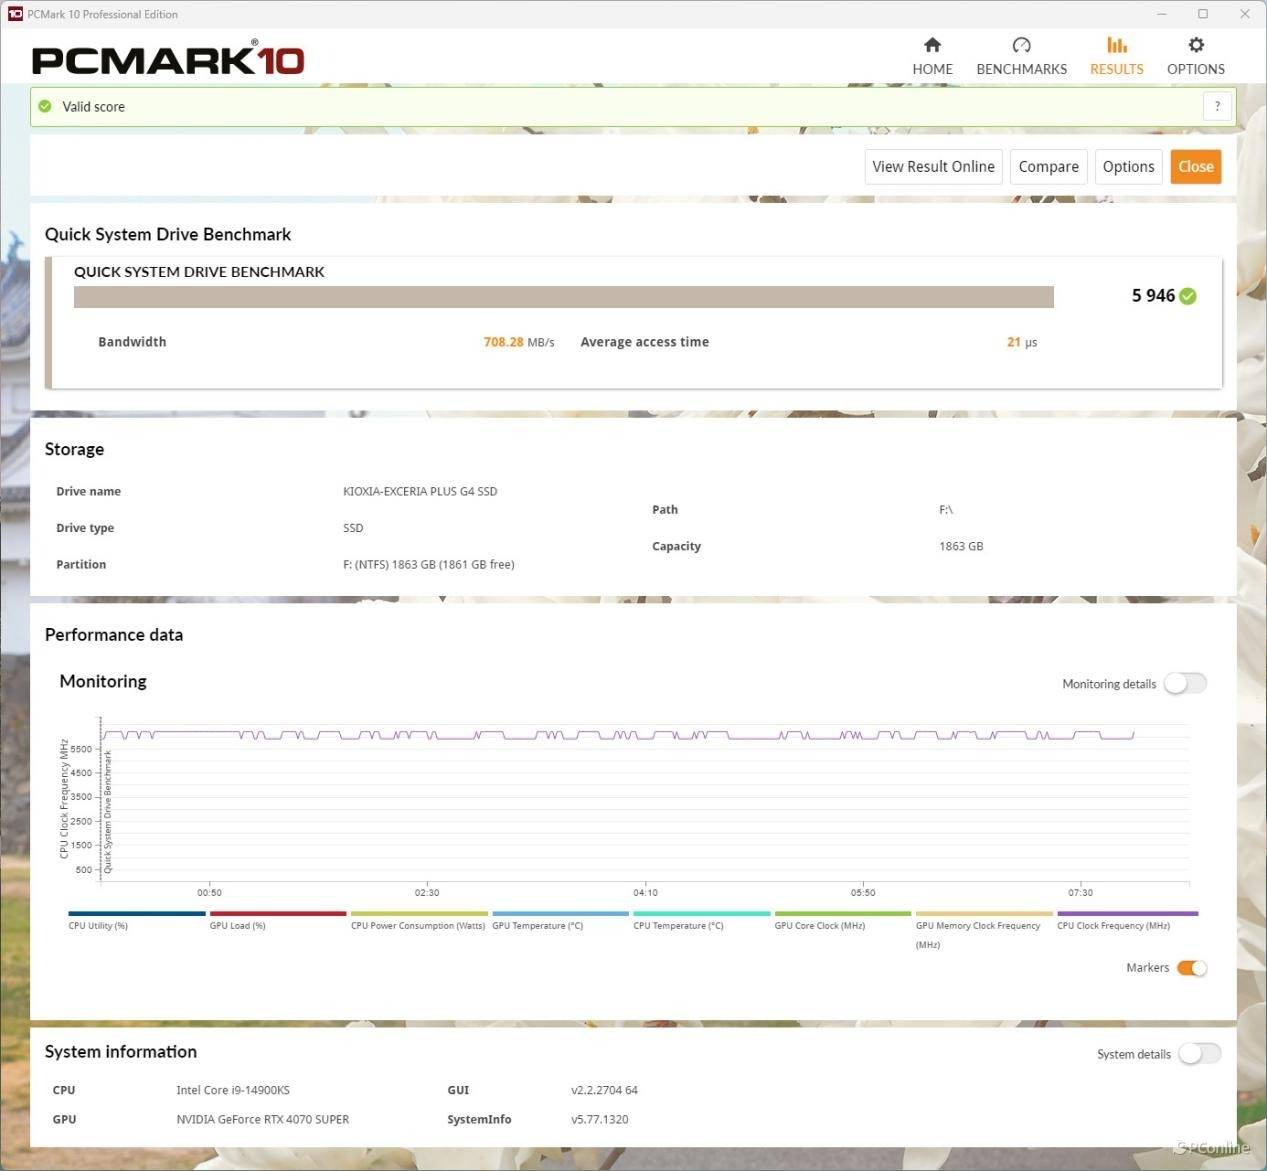
Task: Click the green check beside score 5 946
Action: click(1188, 296)
